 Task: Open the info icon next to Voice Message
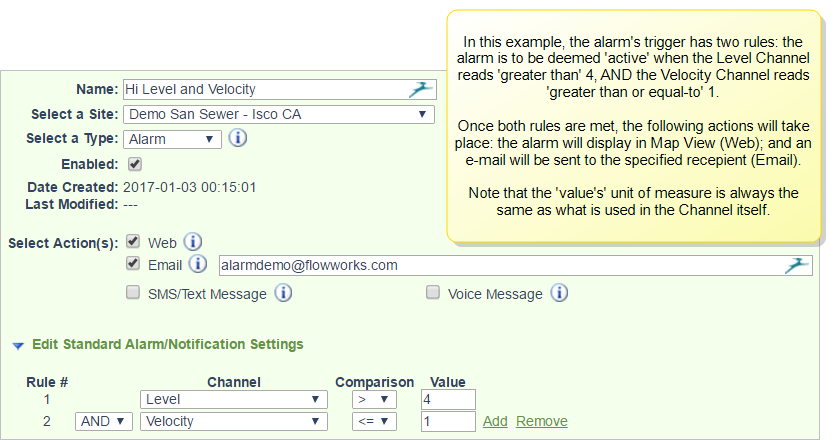[x=559, y=293]
